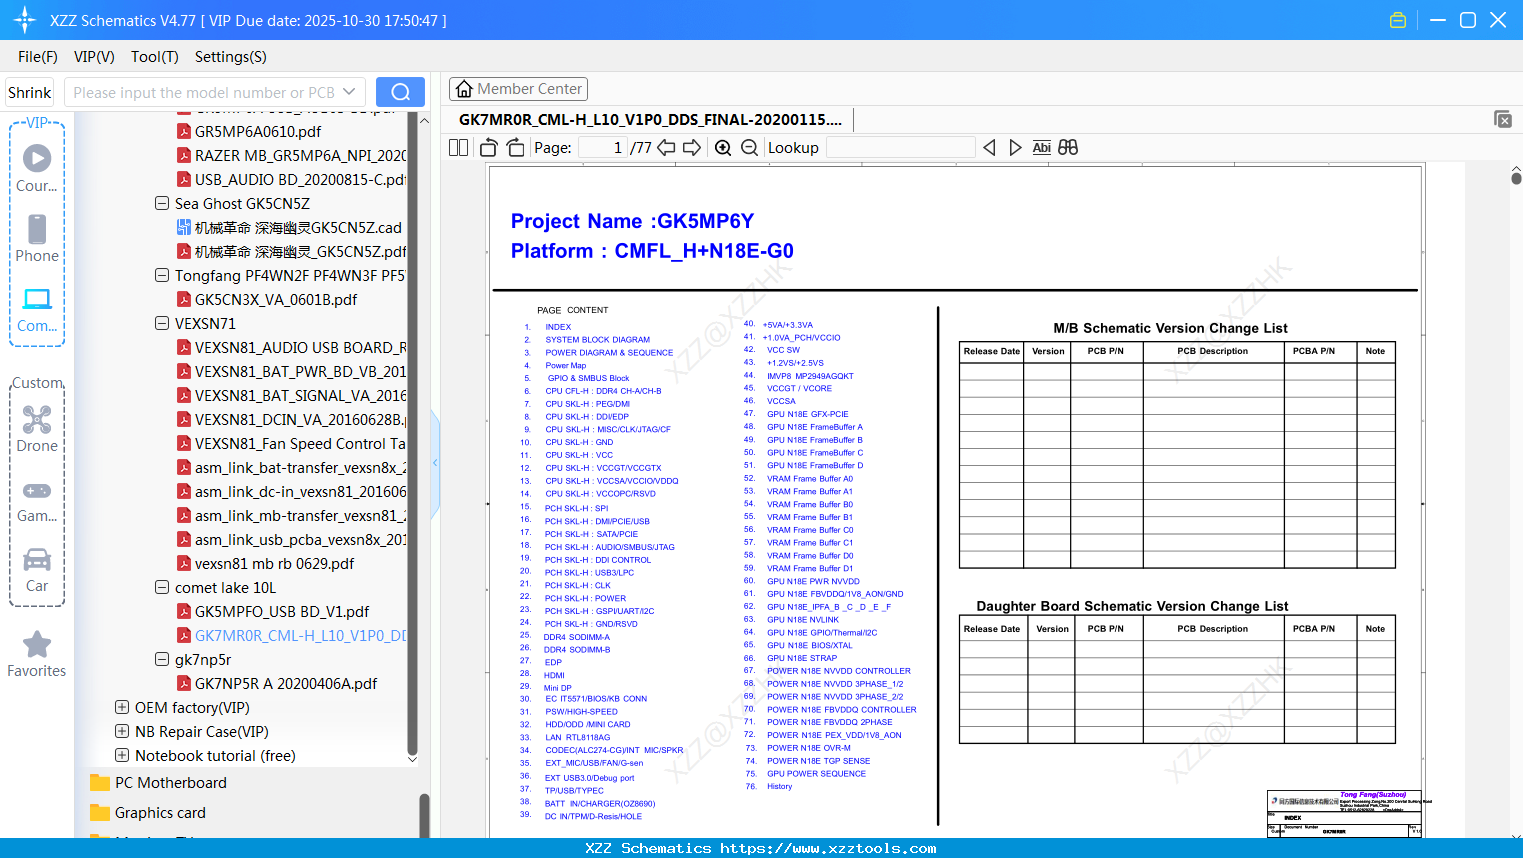Click the panel restore icon at top right
The width and height of the screenshot is (1523, 858).
point(1503,119)
